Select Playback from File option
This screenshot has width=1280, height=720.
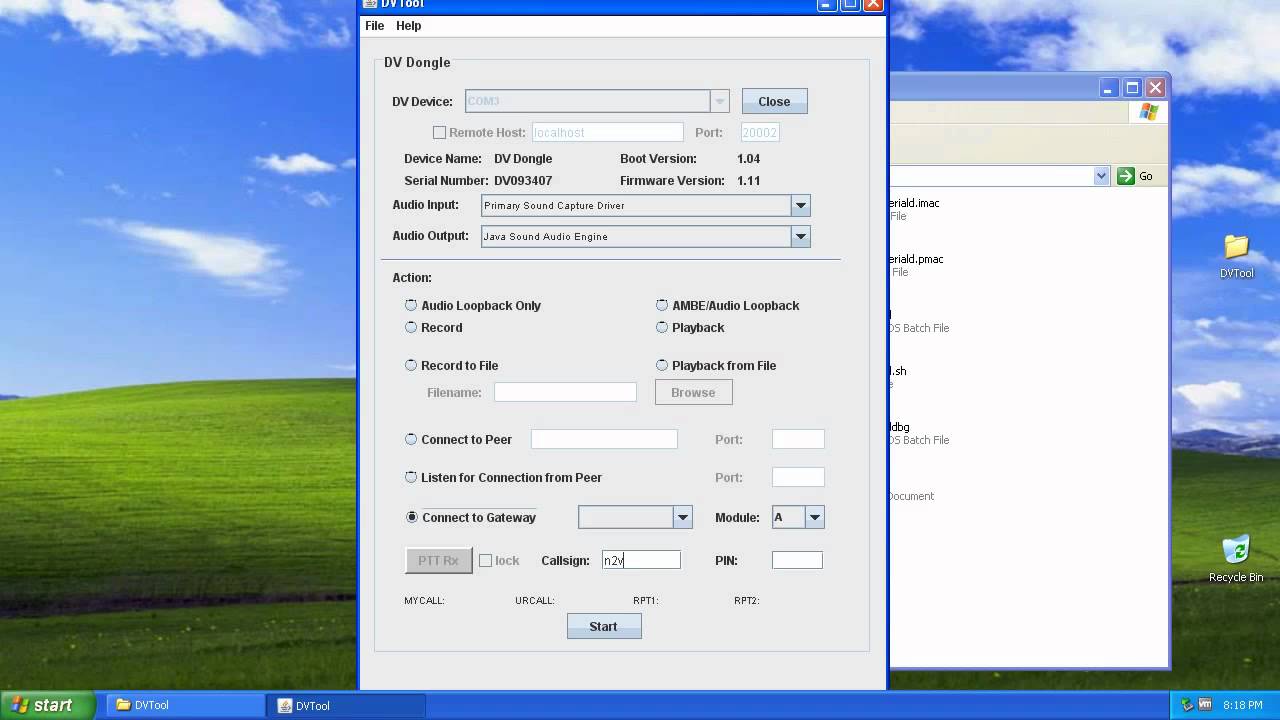pos(716,365)
